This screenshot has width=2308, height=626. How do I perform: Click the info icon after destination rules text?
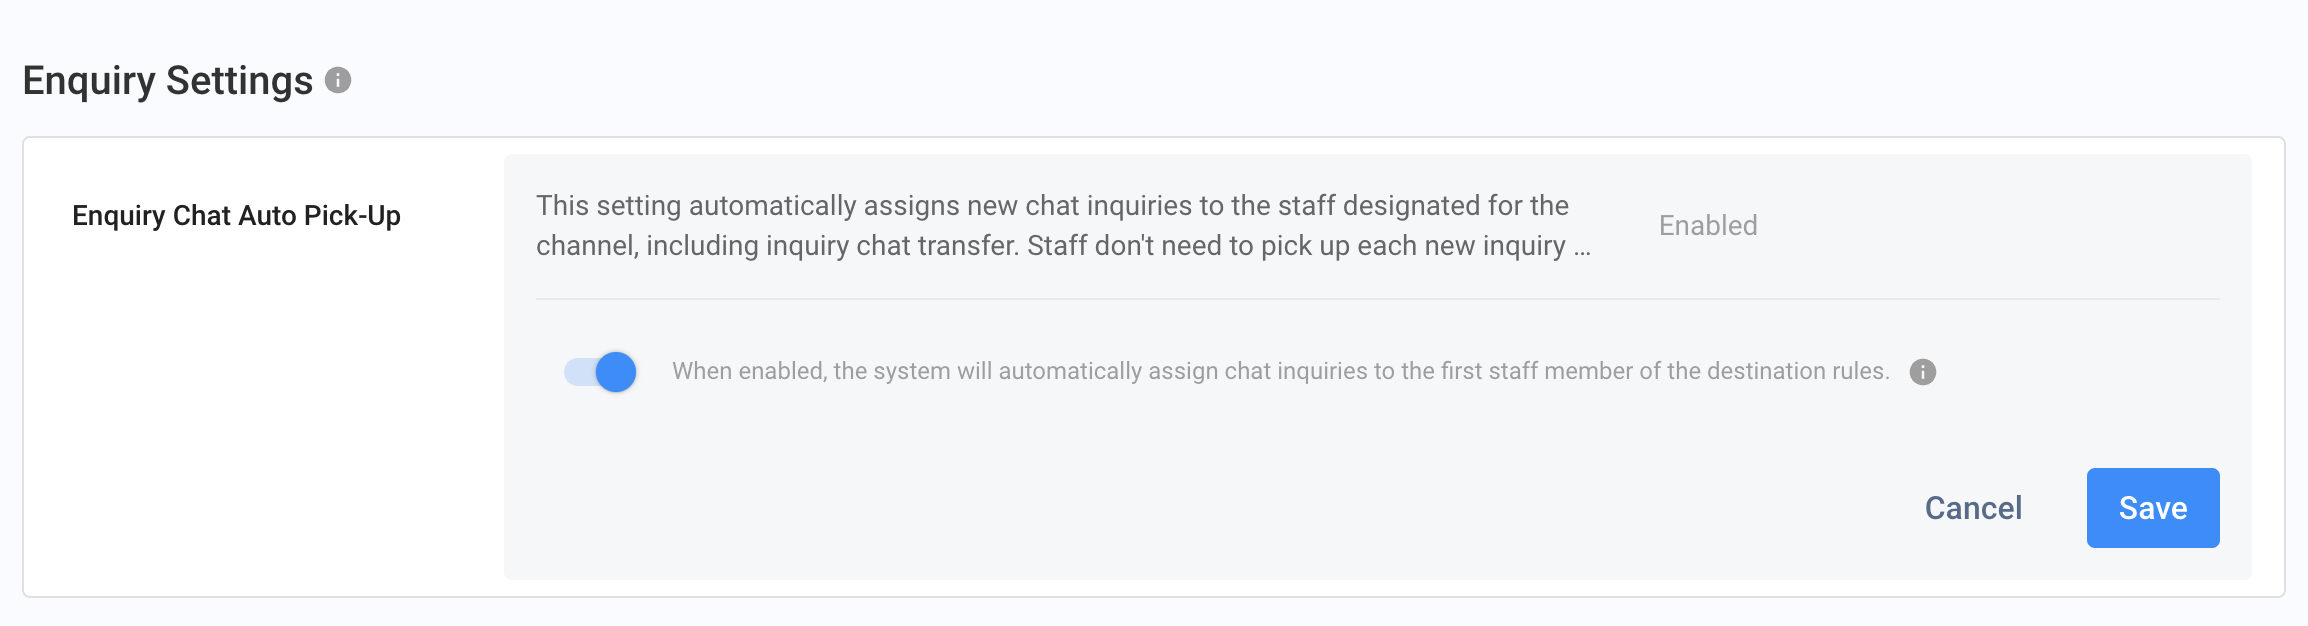pos(1922,372)
